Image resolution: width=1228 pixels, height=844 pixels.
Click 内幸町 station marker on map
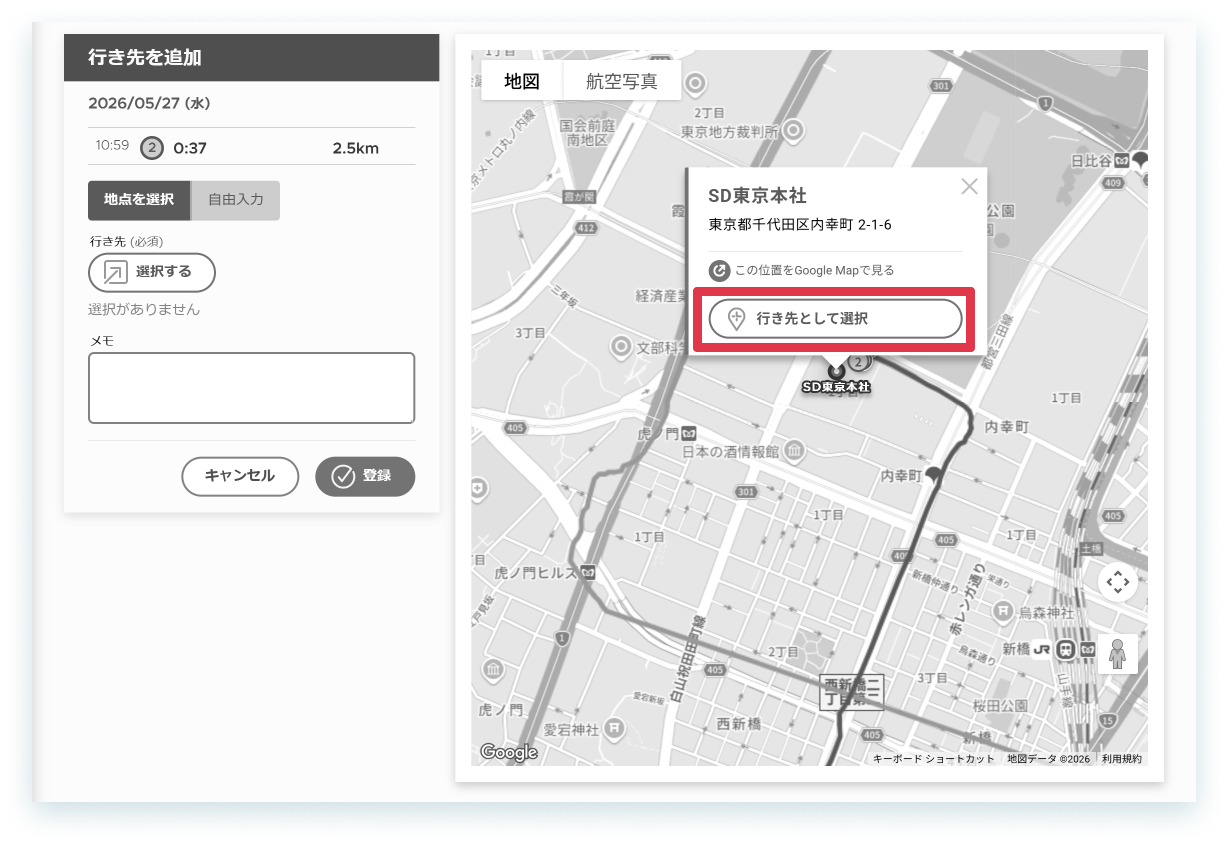point(934,476)
